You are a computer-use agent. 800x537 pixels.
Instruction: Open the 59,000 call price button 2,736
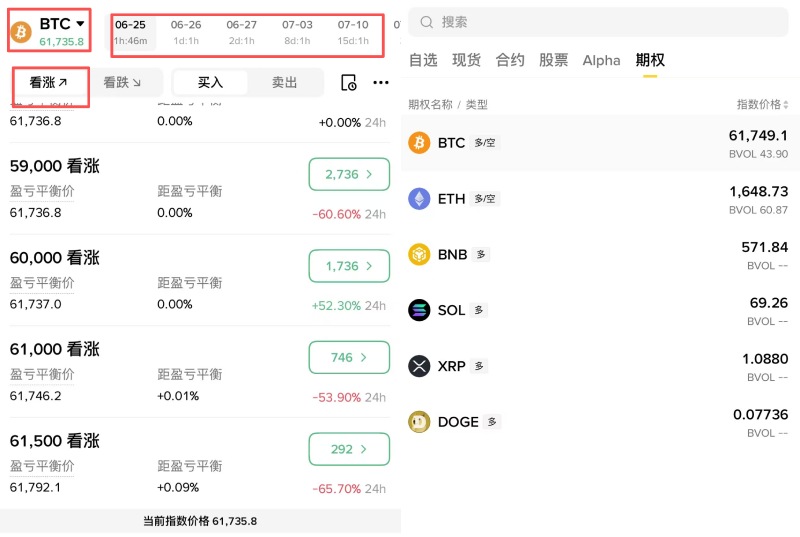click(349, 174)
